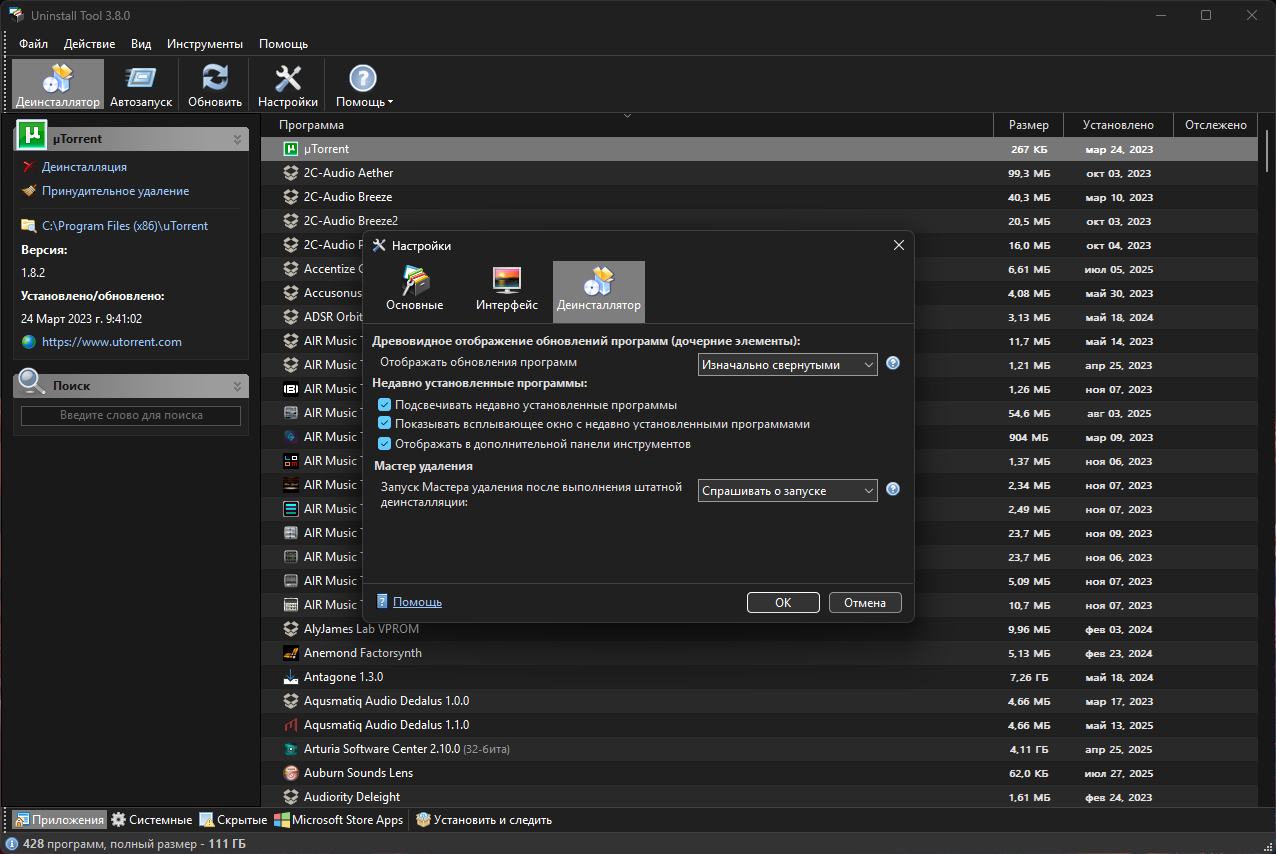The height and width of the screenshot is (854, 1276).
Task: Open Настройки from the toolbar
Action: pyautogui.click(x=288, y=85)
